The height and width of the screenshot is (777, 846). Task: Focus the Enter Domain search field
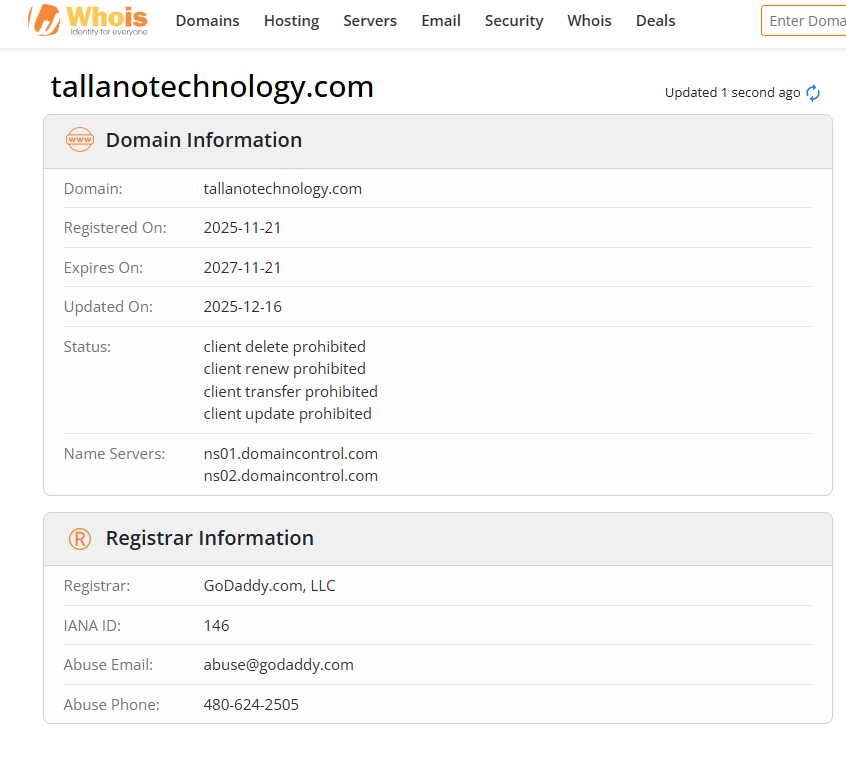805,21
